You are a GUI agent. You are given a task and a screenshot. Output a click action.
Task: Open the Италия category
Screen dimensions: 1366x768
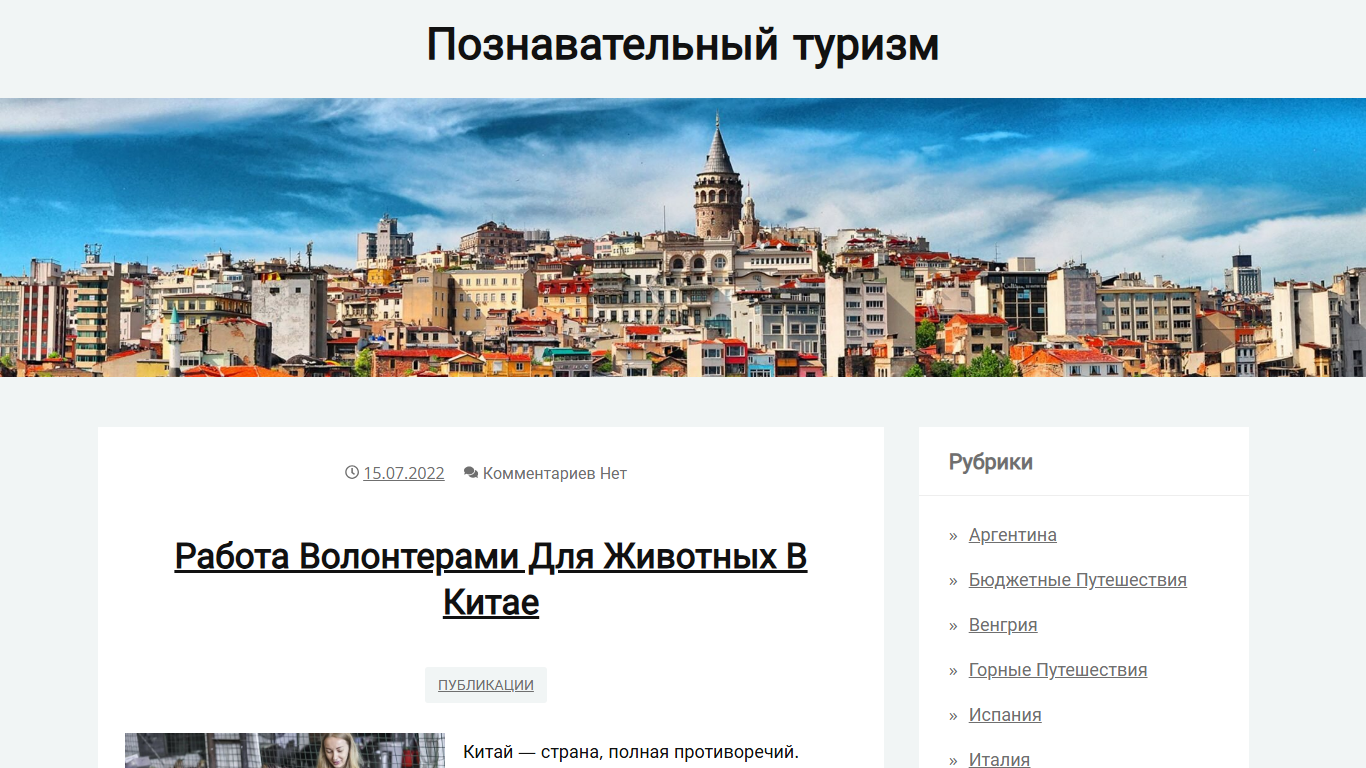point(999,759)
